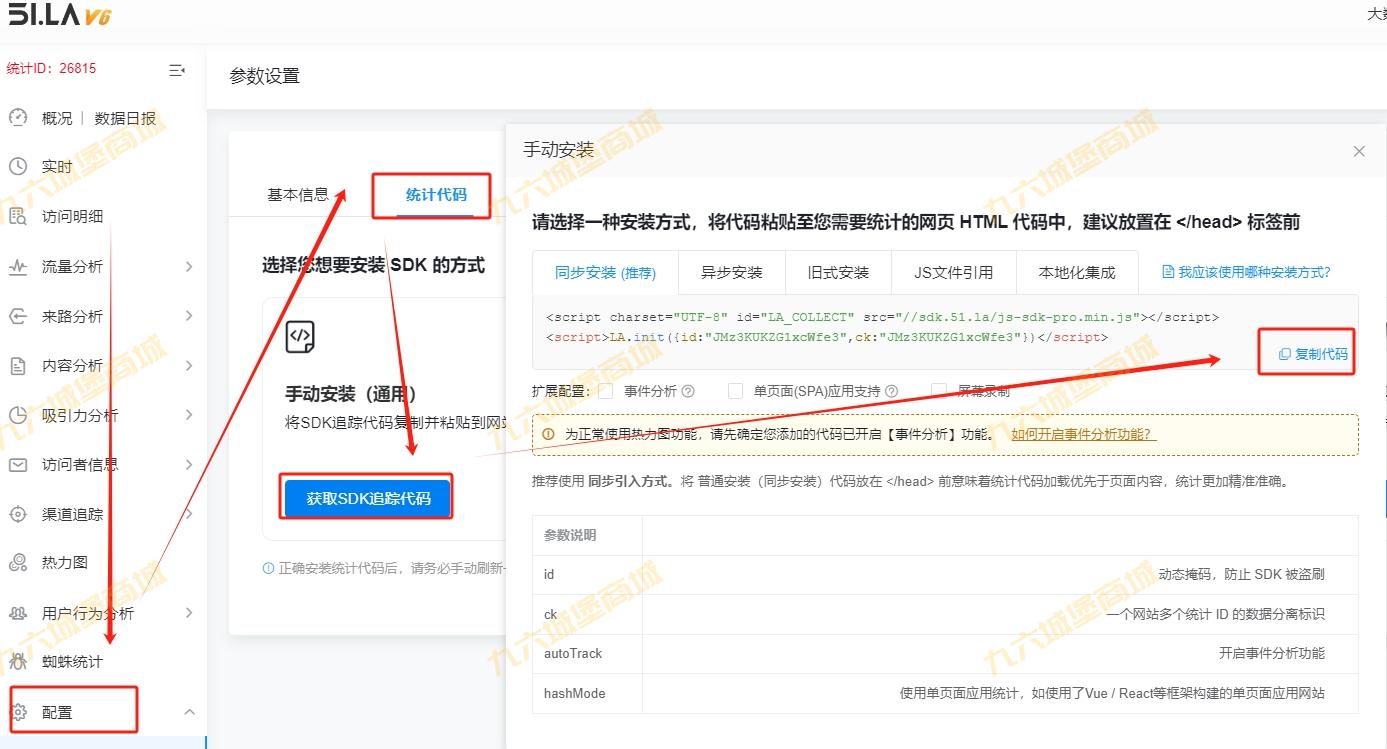Screen dimensions: 1387x749
Task: Click the 复制代码 button
Action: pos(1313,354)
